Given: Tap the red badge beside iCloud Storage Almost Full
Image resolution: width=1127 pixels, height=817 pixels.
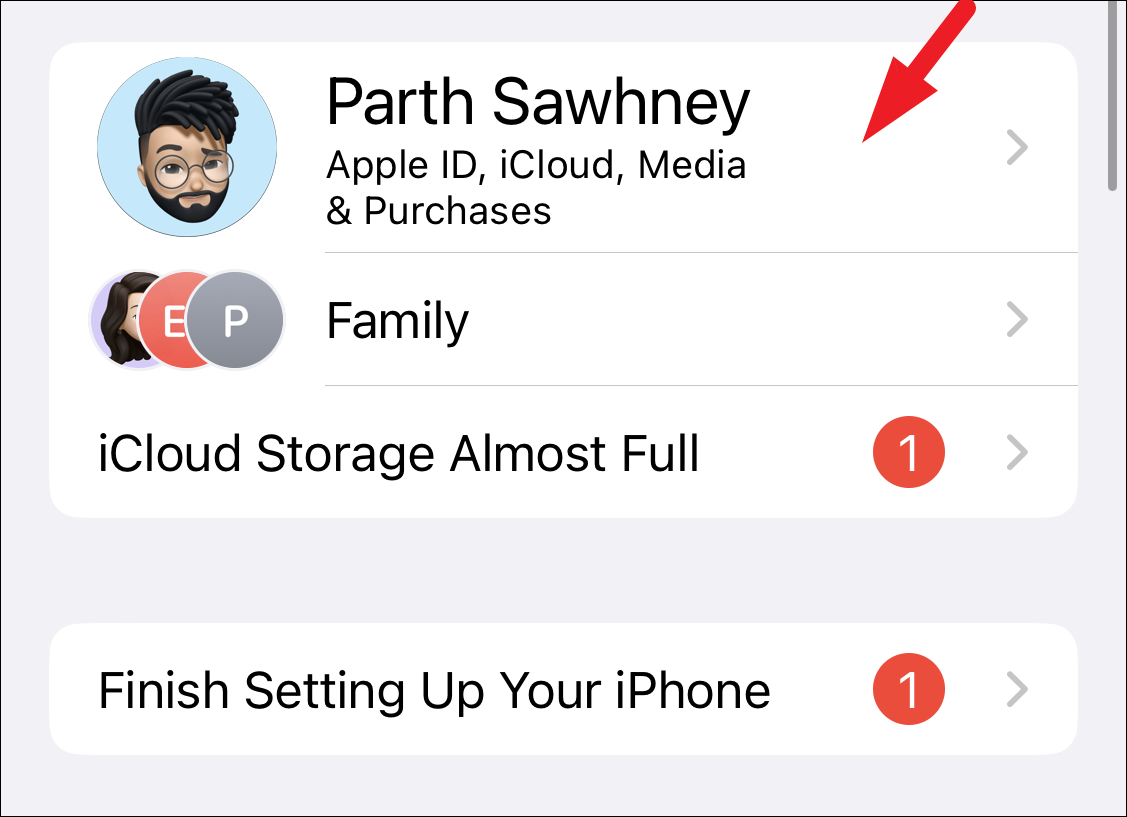Looking at the screenshot, I should coord(908,453).
